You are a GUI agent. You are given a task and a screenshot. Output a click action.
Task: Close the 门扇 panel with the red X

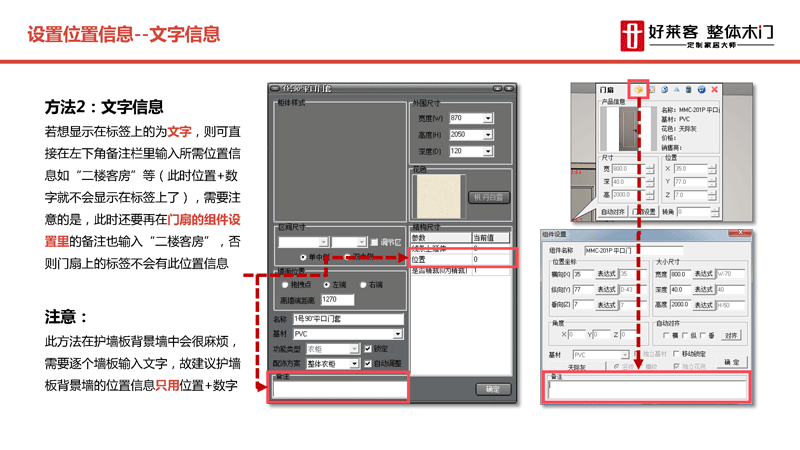pos(715,90)
